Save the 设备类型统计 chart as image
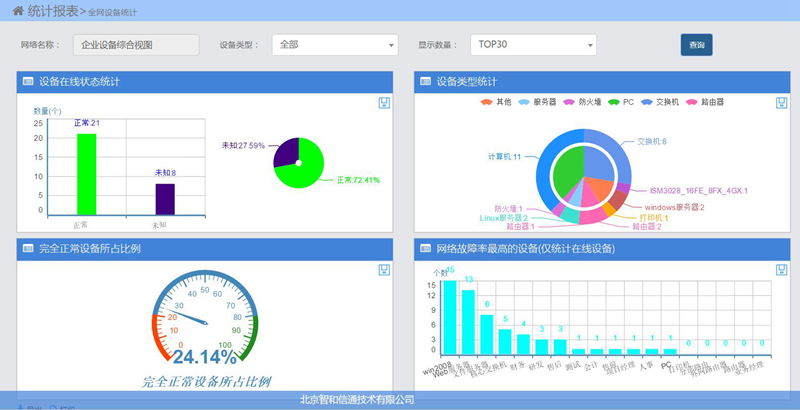The height and width of the screenshot is (410, 800). (781, 103)
